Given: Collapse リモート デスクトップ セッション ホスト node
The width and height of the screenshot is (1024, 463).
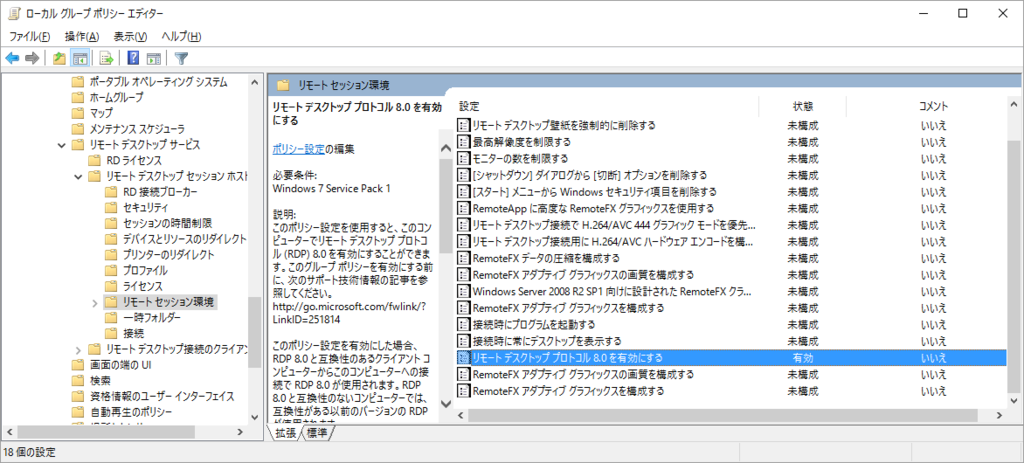Looking at the screenshot, I should click(78, 176).
